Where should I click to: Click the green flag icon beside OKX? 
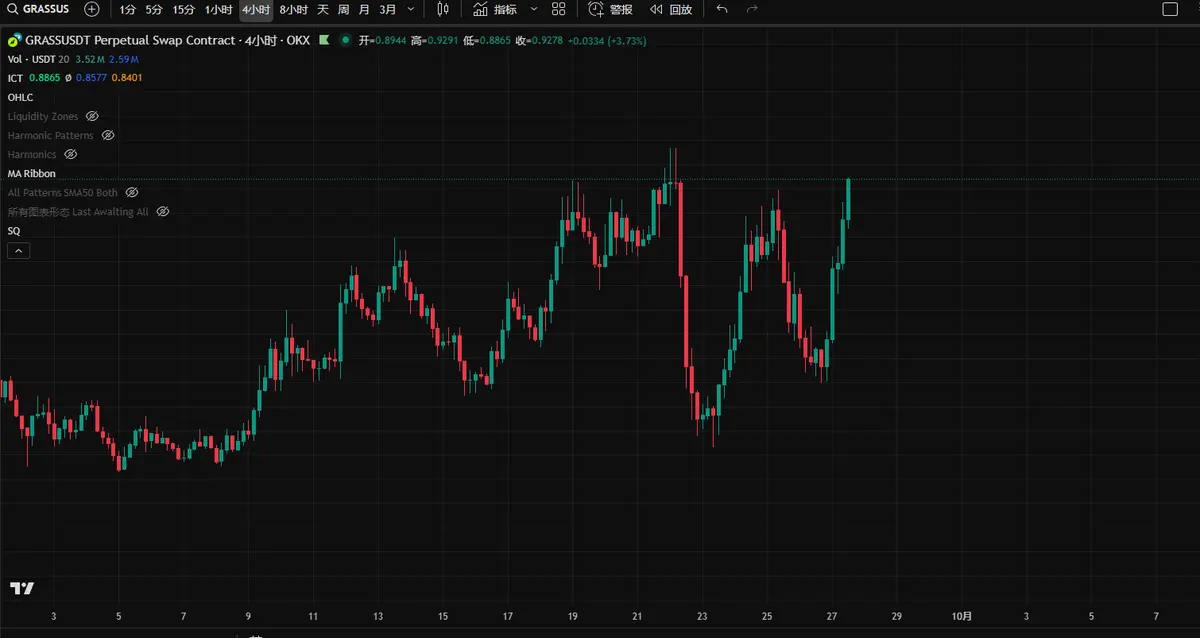[x=325, y=40]
